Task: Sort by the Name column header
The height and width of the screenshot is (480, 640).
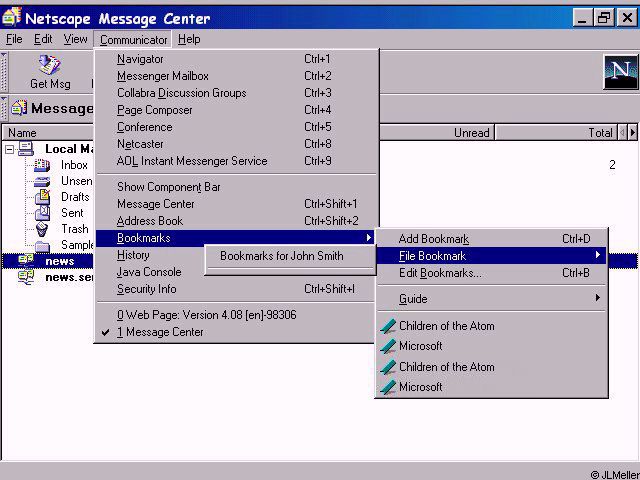Action: click(48, 133)
